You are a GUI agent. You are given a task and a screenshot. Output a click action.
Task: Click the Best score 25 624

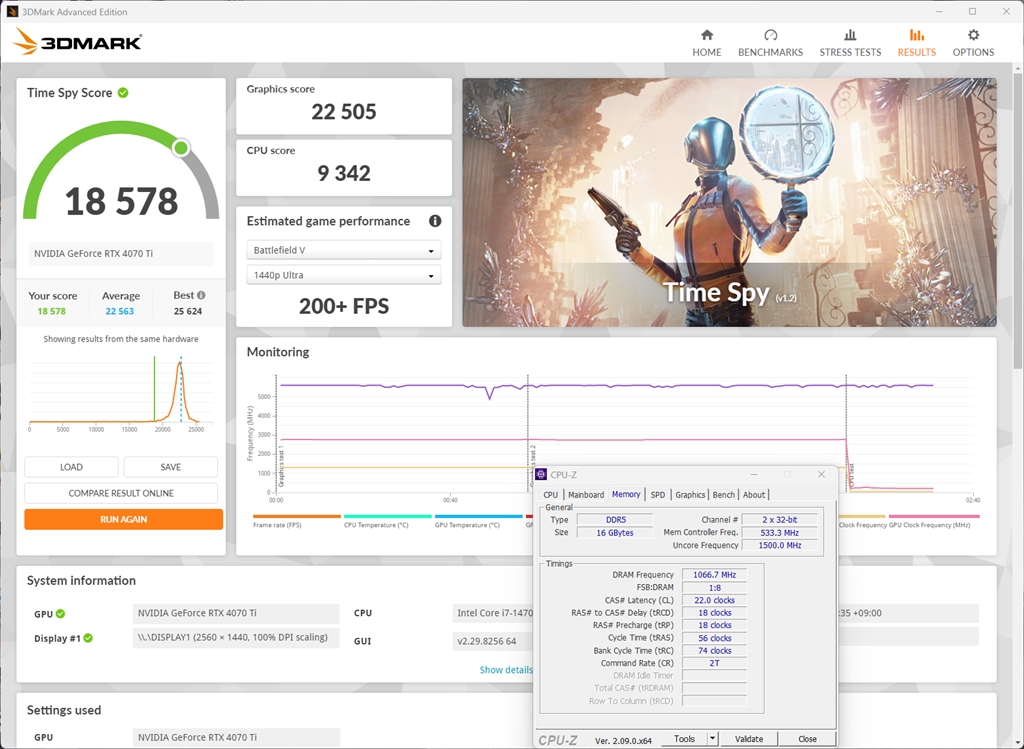click(x=188, y=311)
